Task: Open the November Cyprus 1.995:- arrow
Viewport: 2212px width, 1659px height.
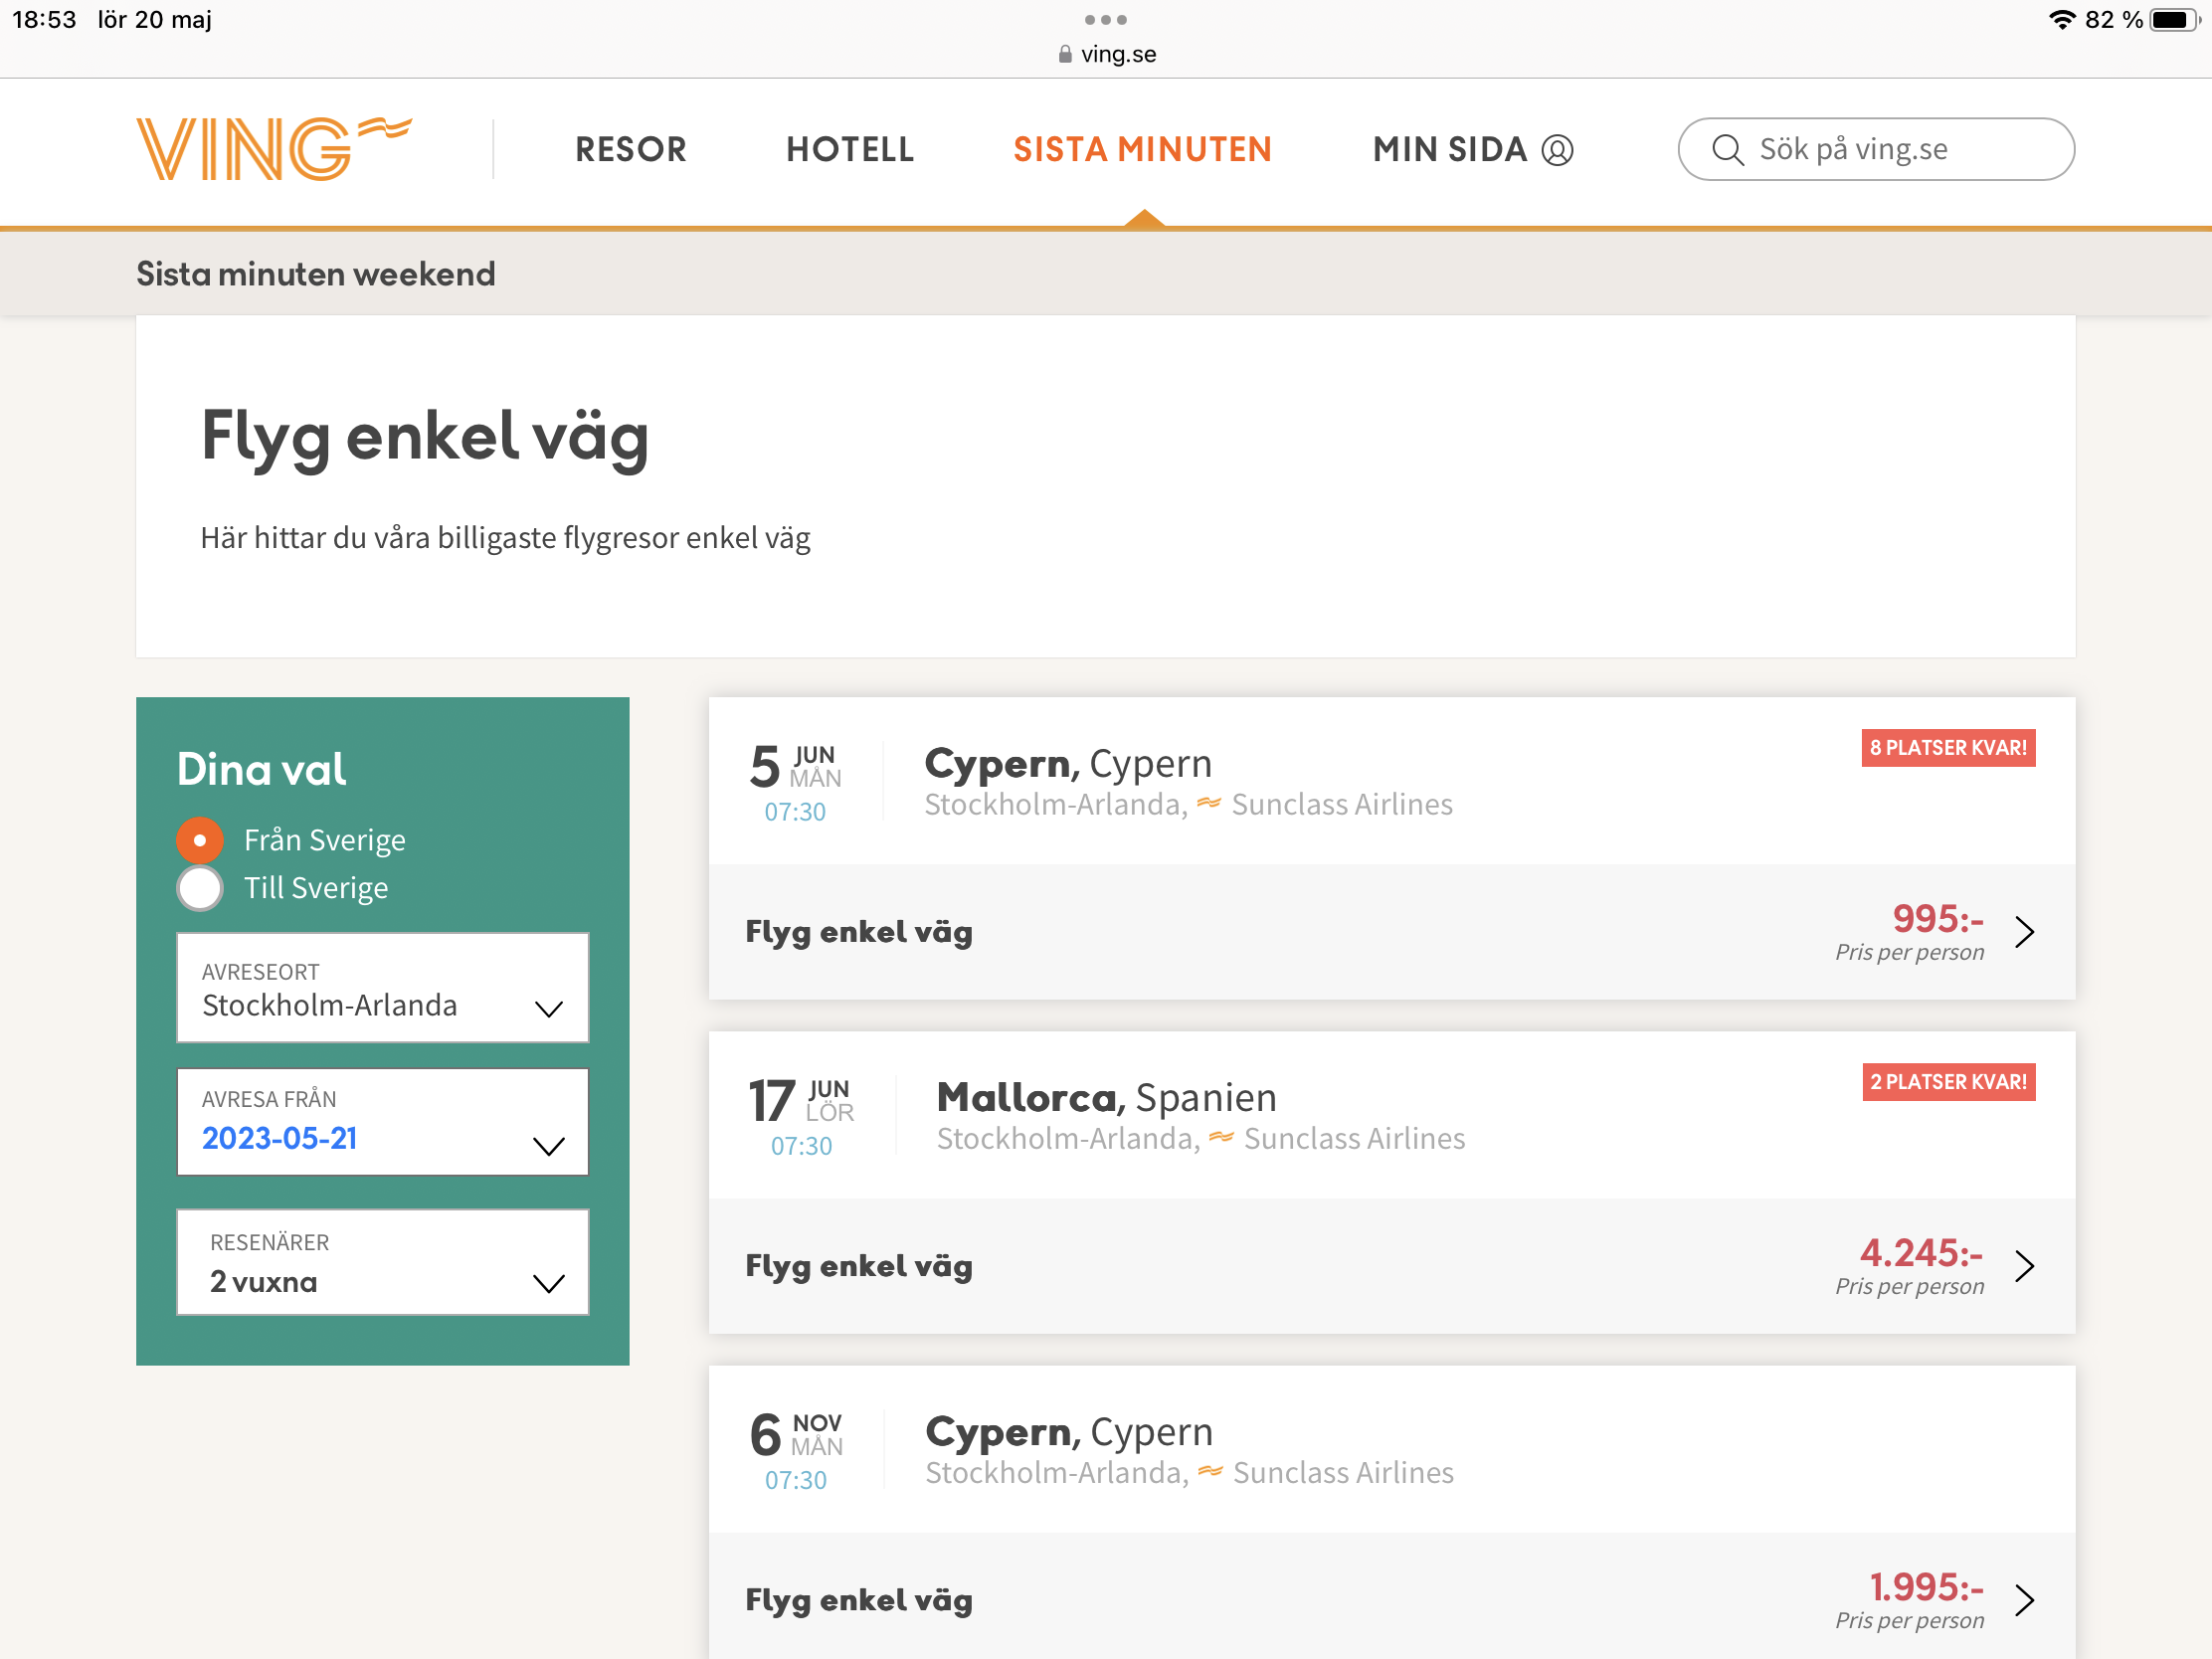Action: [x=2025, y=1600]
